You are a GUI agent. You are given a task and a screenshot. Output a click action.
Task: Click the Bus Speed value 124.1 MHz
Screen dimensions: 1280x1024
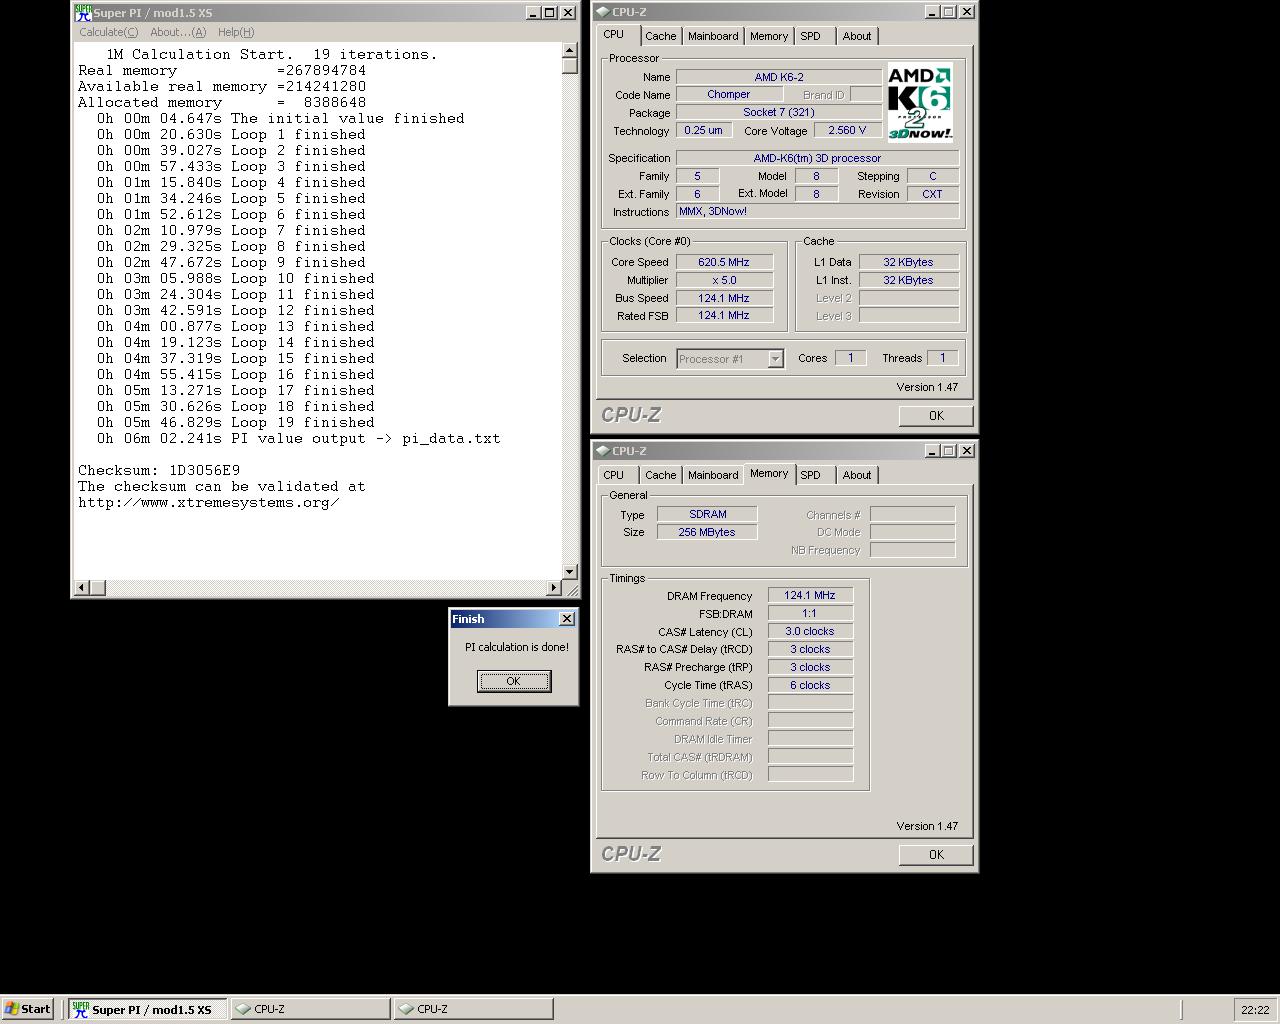click(x=724, y=298)
